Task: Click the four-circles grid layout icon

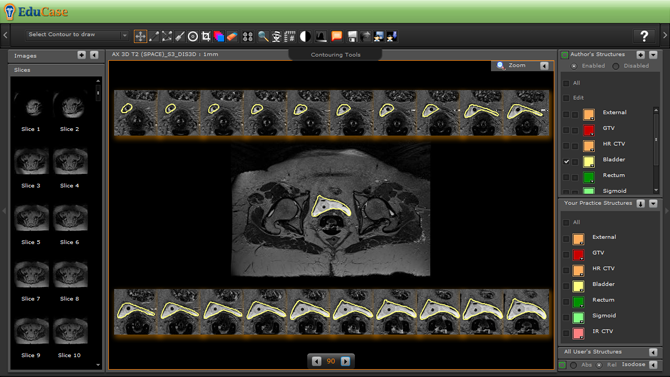Action: point(247,36)
